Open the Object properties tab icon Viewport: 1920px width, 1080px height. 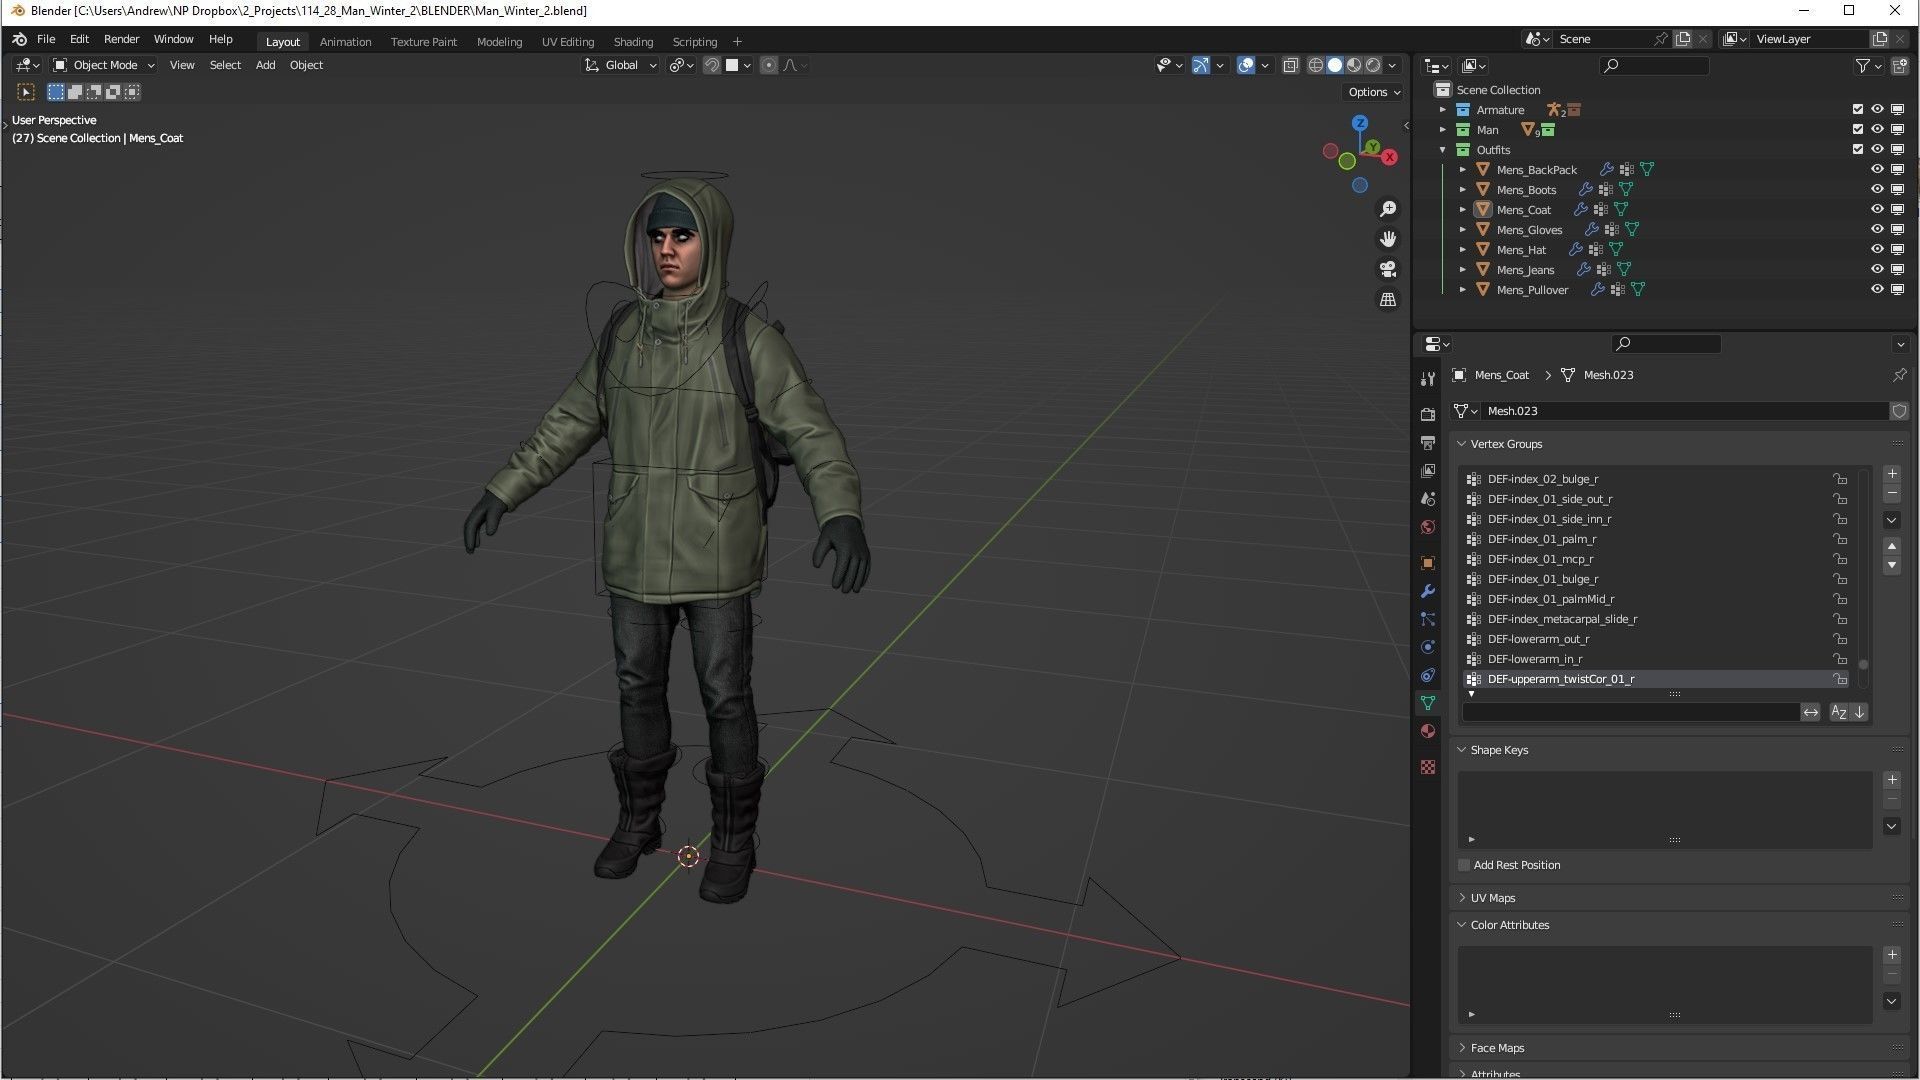[1428, 563]
